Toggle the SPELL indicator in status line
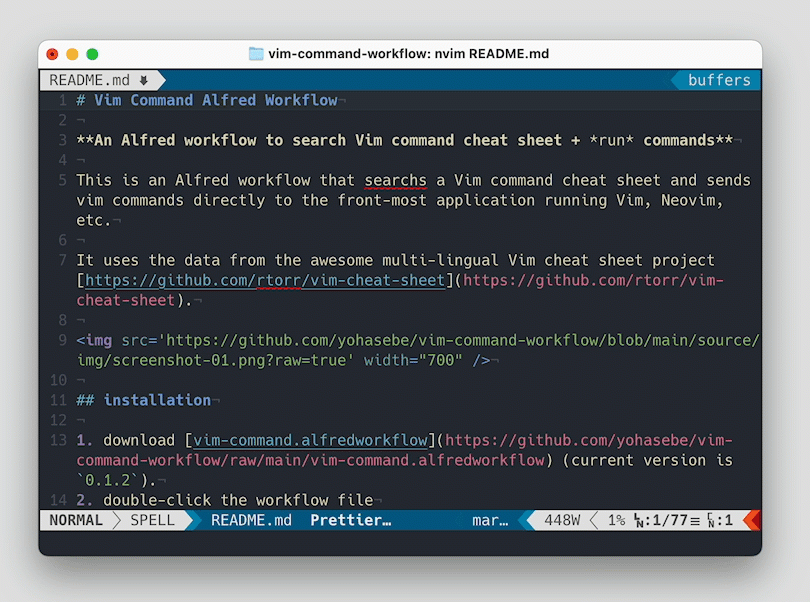Image resolution: width=810 pixels, height=602 pixels. click(x=152, y=520)
